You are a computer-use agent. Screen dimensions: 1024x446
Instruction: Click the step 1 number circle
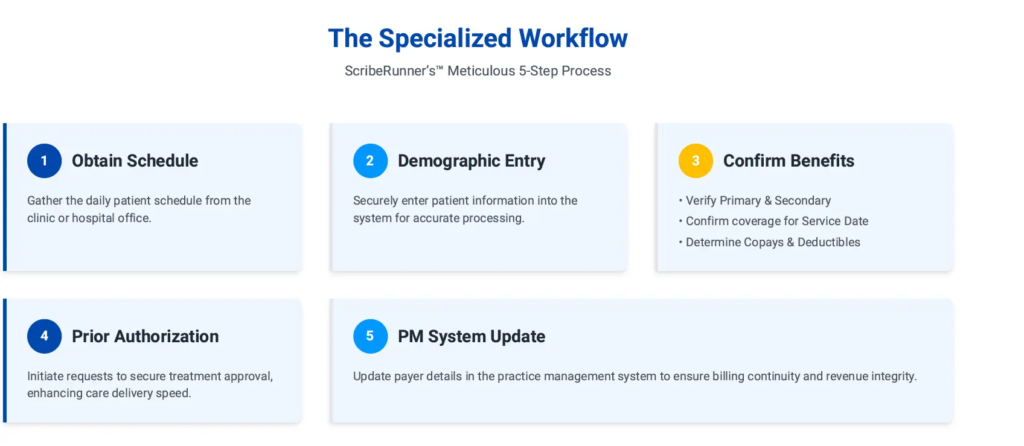click(44, 161)
